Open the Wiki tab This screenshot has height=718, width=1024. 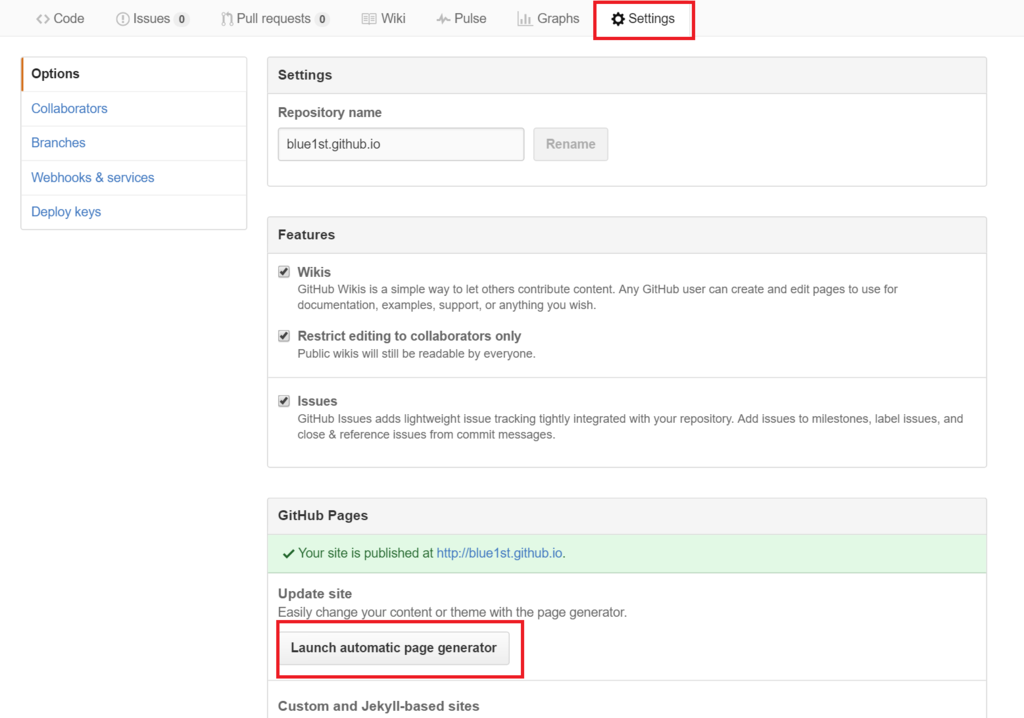pos(384,19)
